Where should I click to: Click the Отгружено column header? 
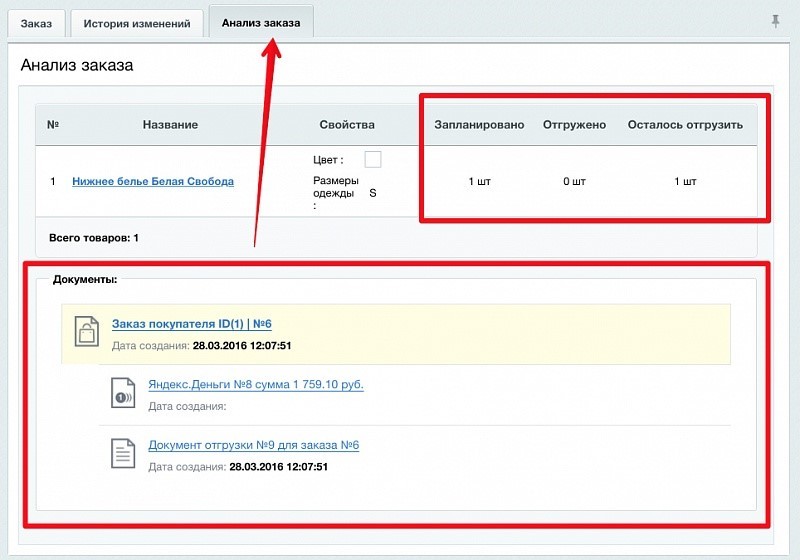574,124
